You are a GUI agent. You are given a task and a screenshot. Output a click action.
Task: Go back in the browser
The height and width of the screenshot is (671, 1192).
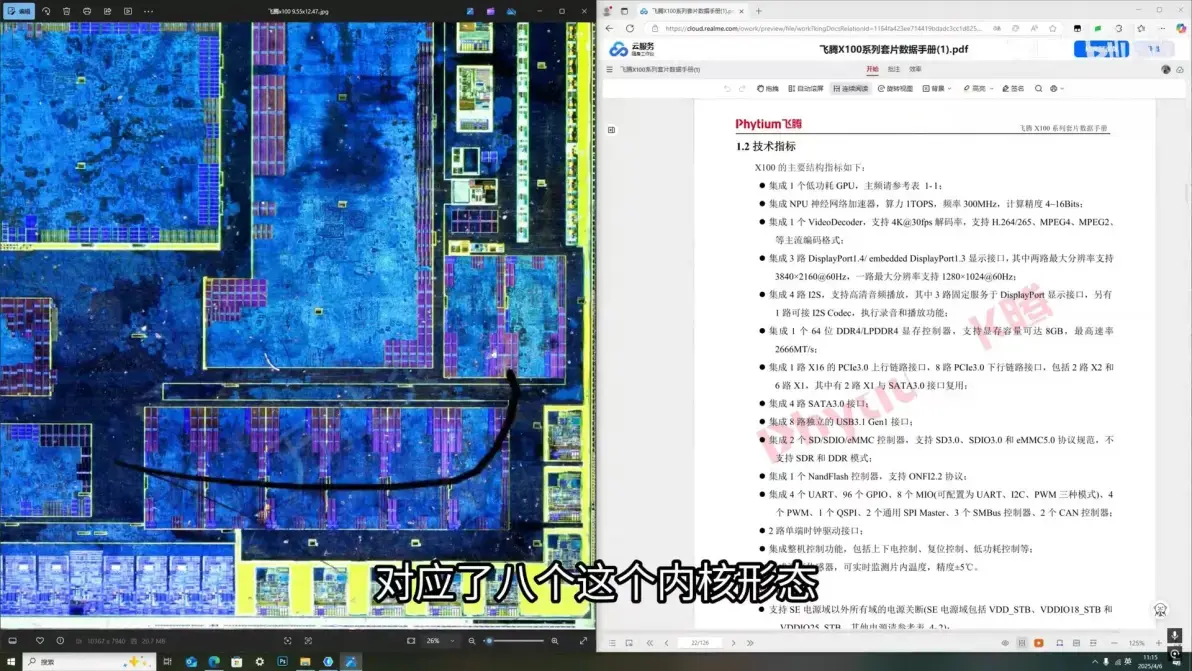[610, 28]
